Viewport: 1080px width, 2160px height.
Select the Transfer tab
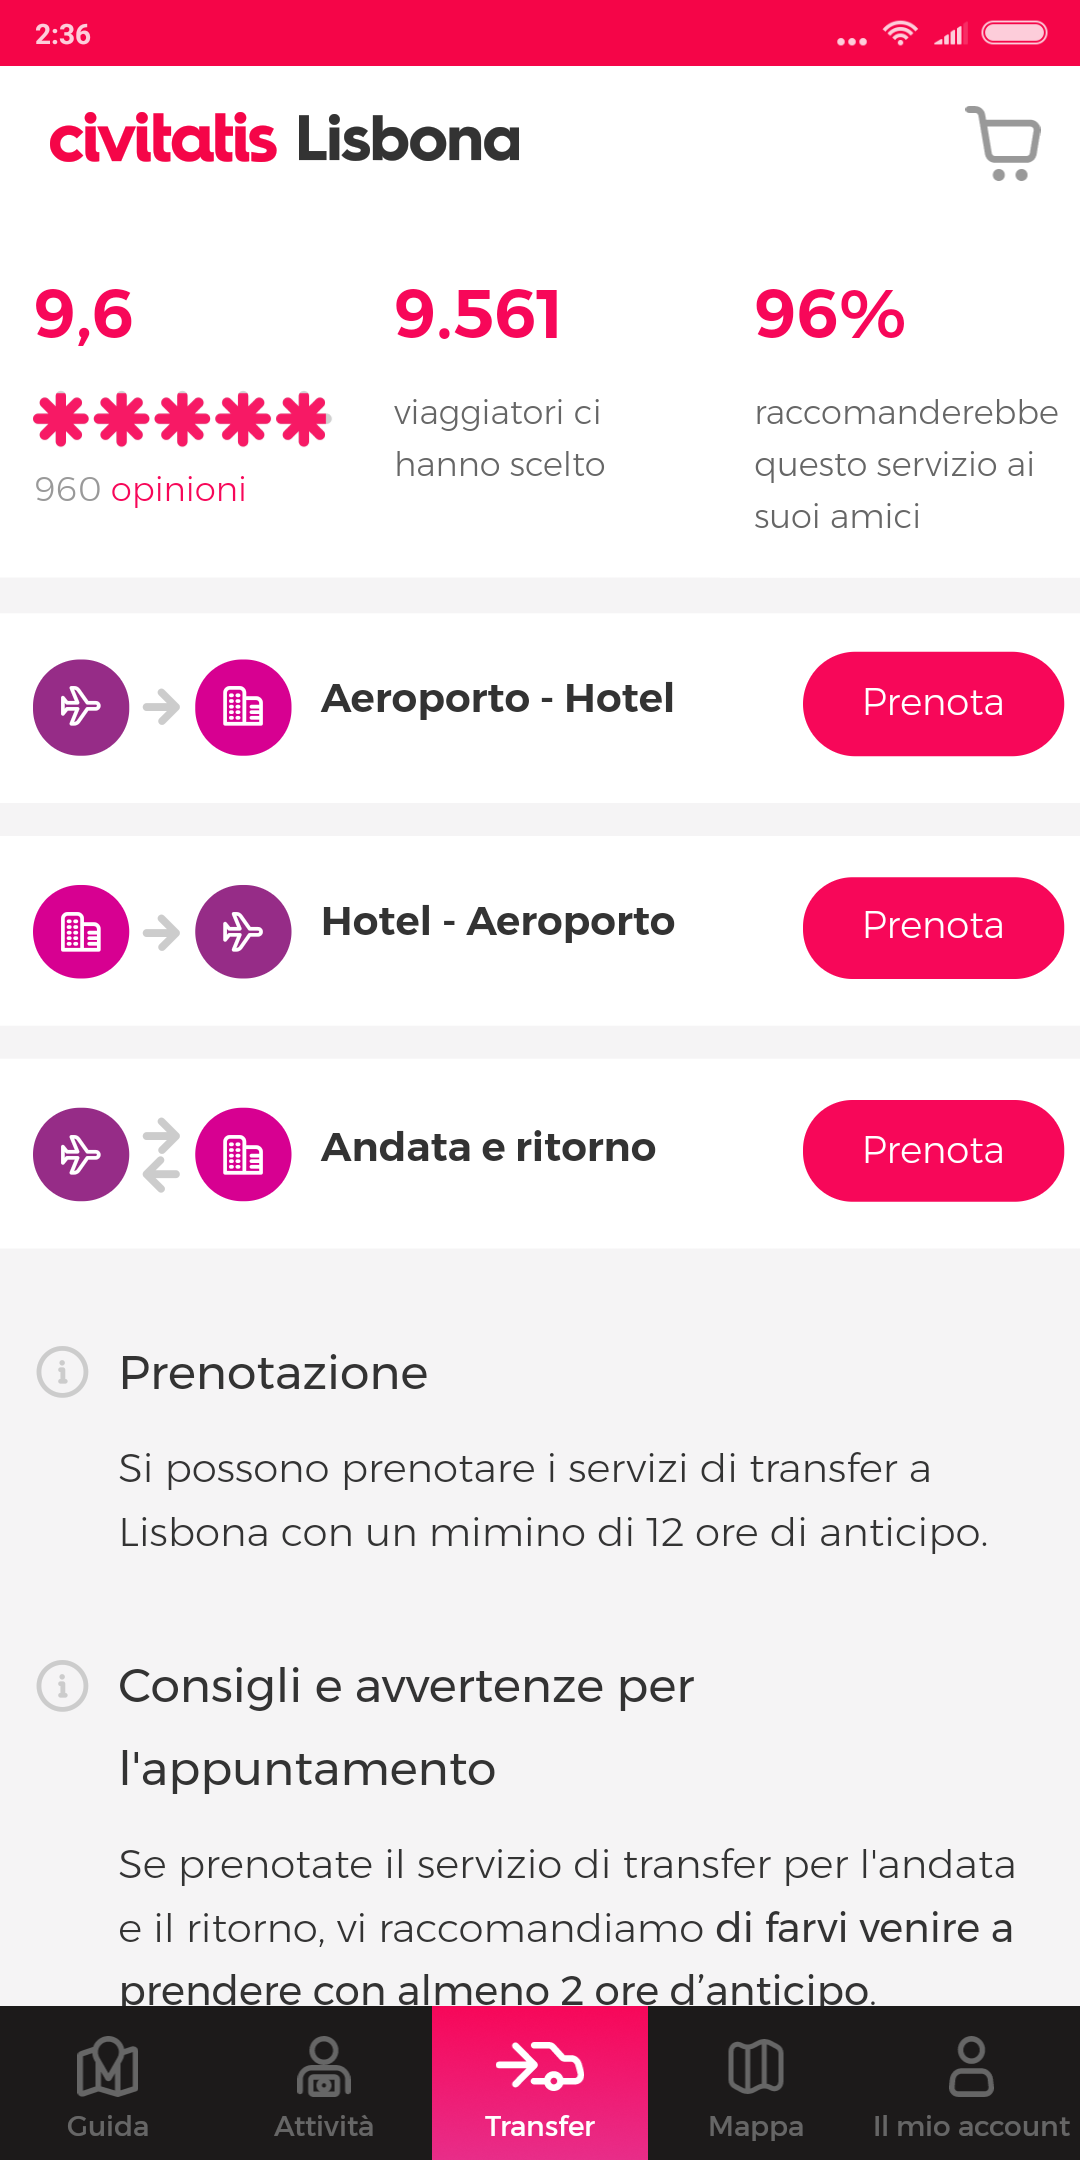[x=540, y=2085]
